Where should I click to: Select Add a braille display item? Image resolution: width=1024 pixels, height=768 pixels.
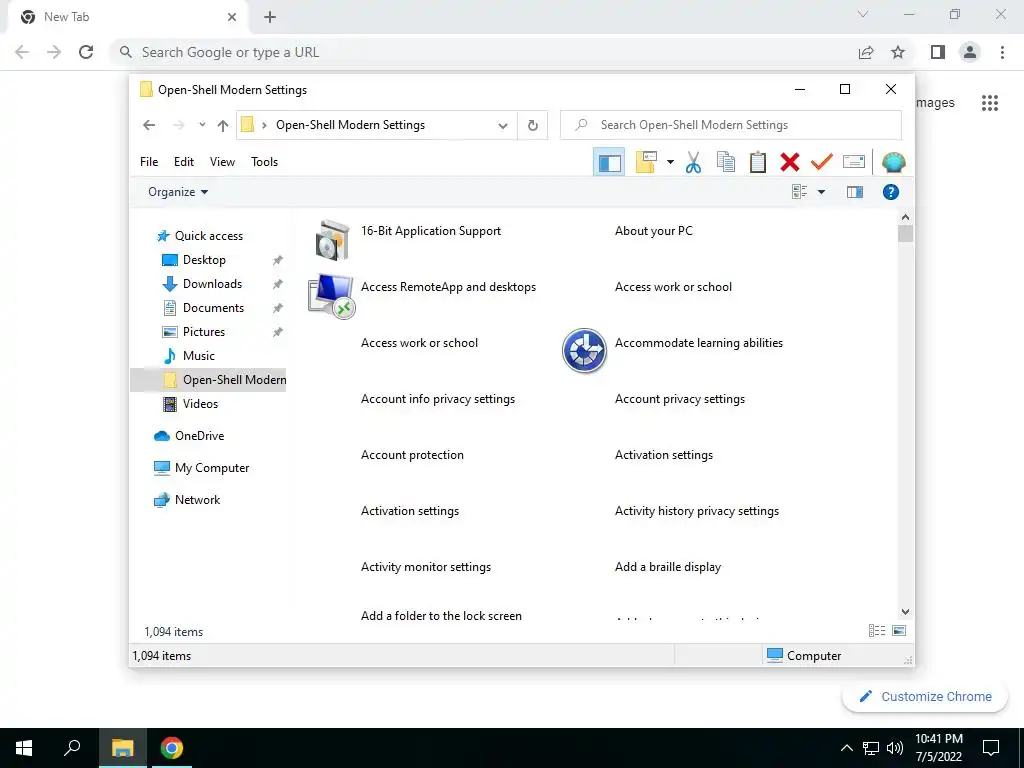coord(668,567)
